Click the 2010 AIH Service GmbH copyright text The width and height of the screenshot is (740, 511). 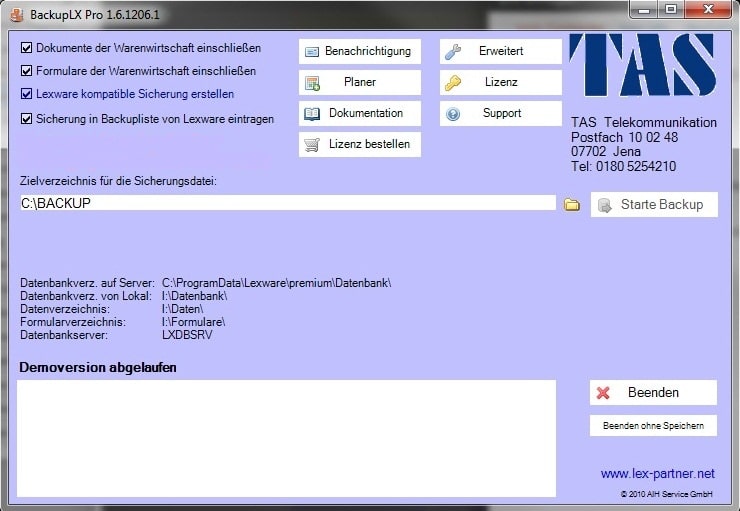pyautogui.click(x=666, y=494)
